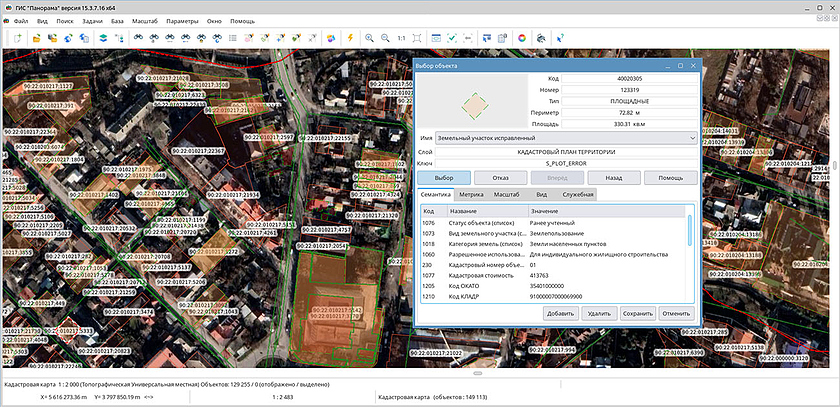Click the lightning bolt toolbar icon
Image resolution: width=840 pixels, height=407 pixels.
point(350,37)
